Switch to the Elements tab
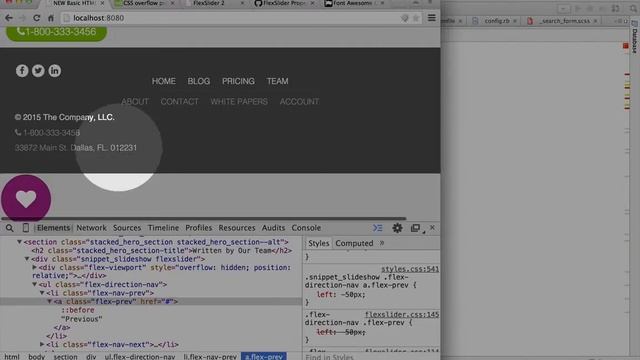This screenshot has height=360, width=640. point(53,228)
